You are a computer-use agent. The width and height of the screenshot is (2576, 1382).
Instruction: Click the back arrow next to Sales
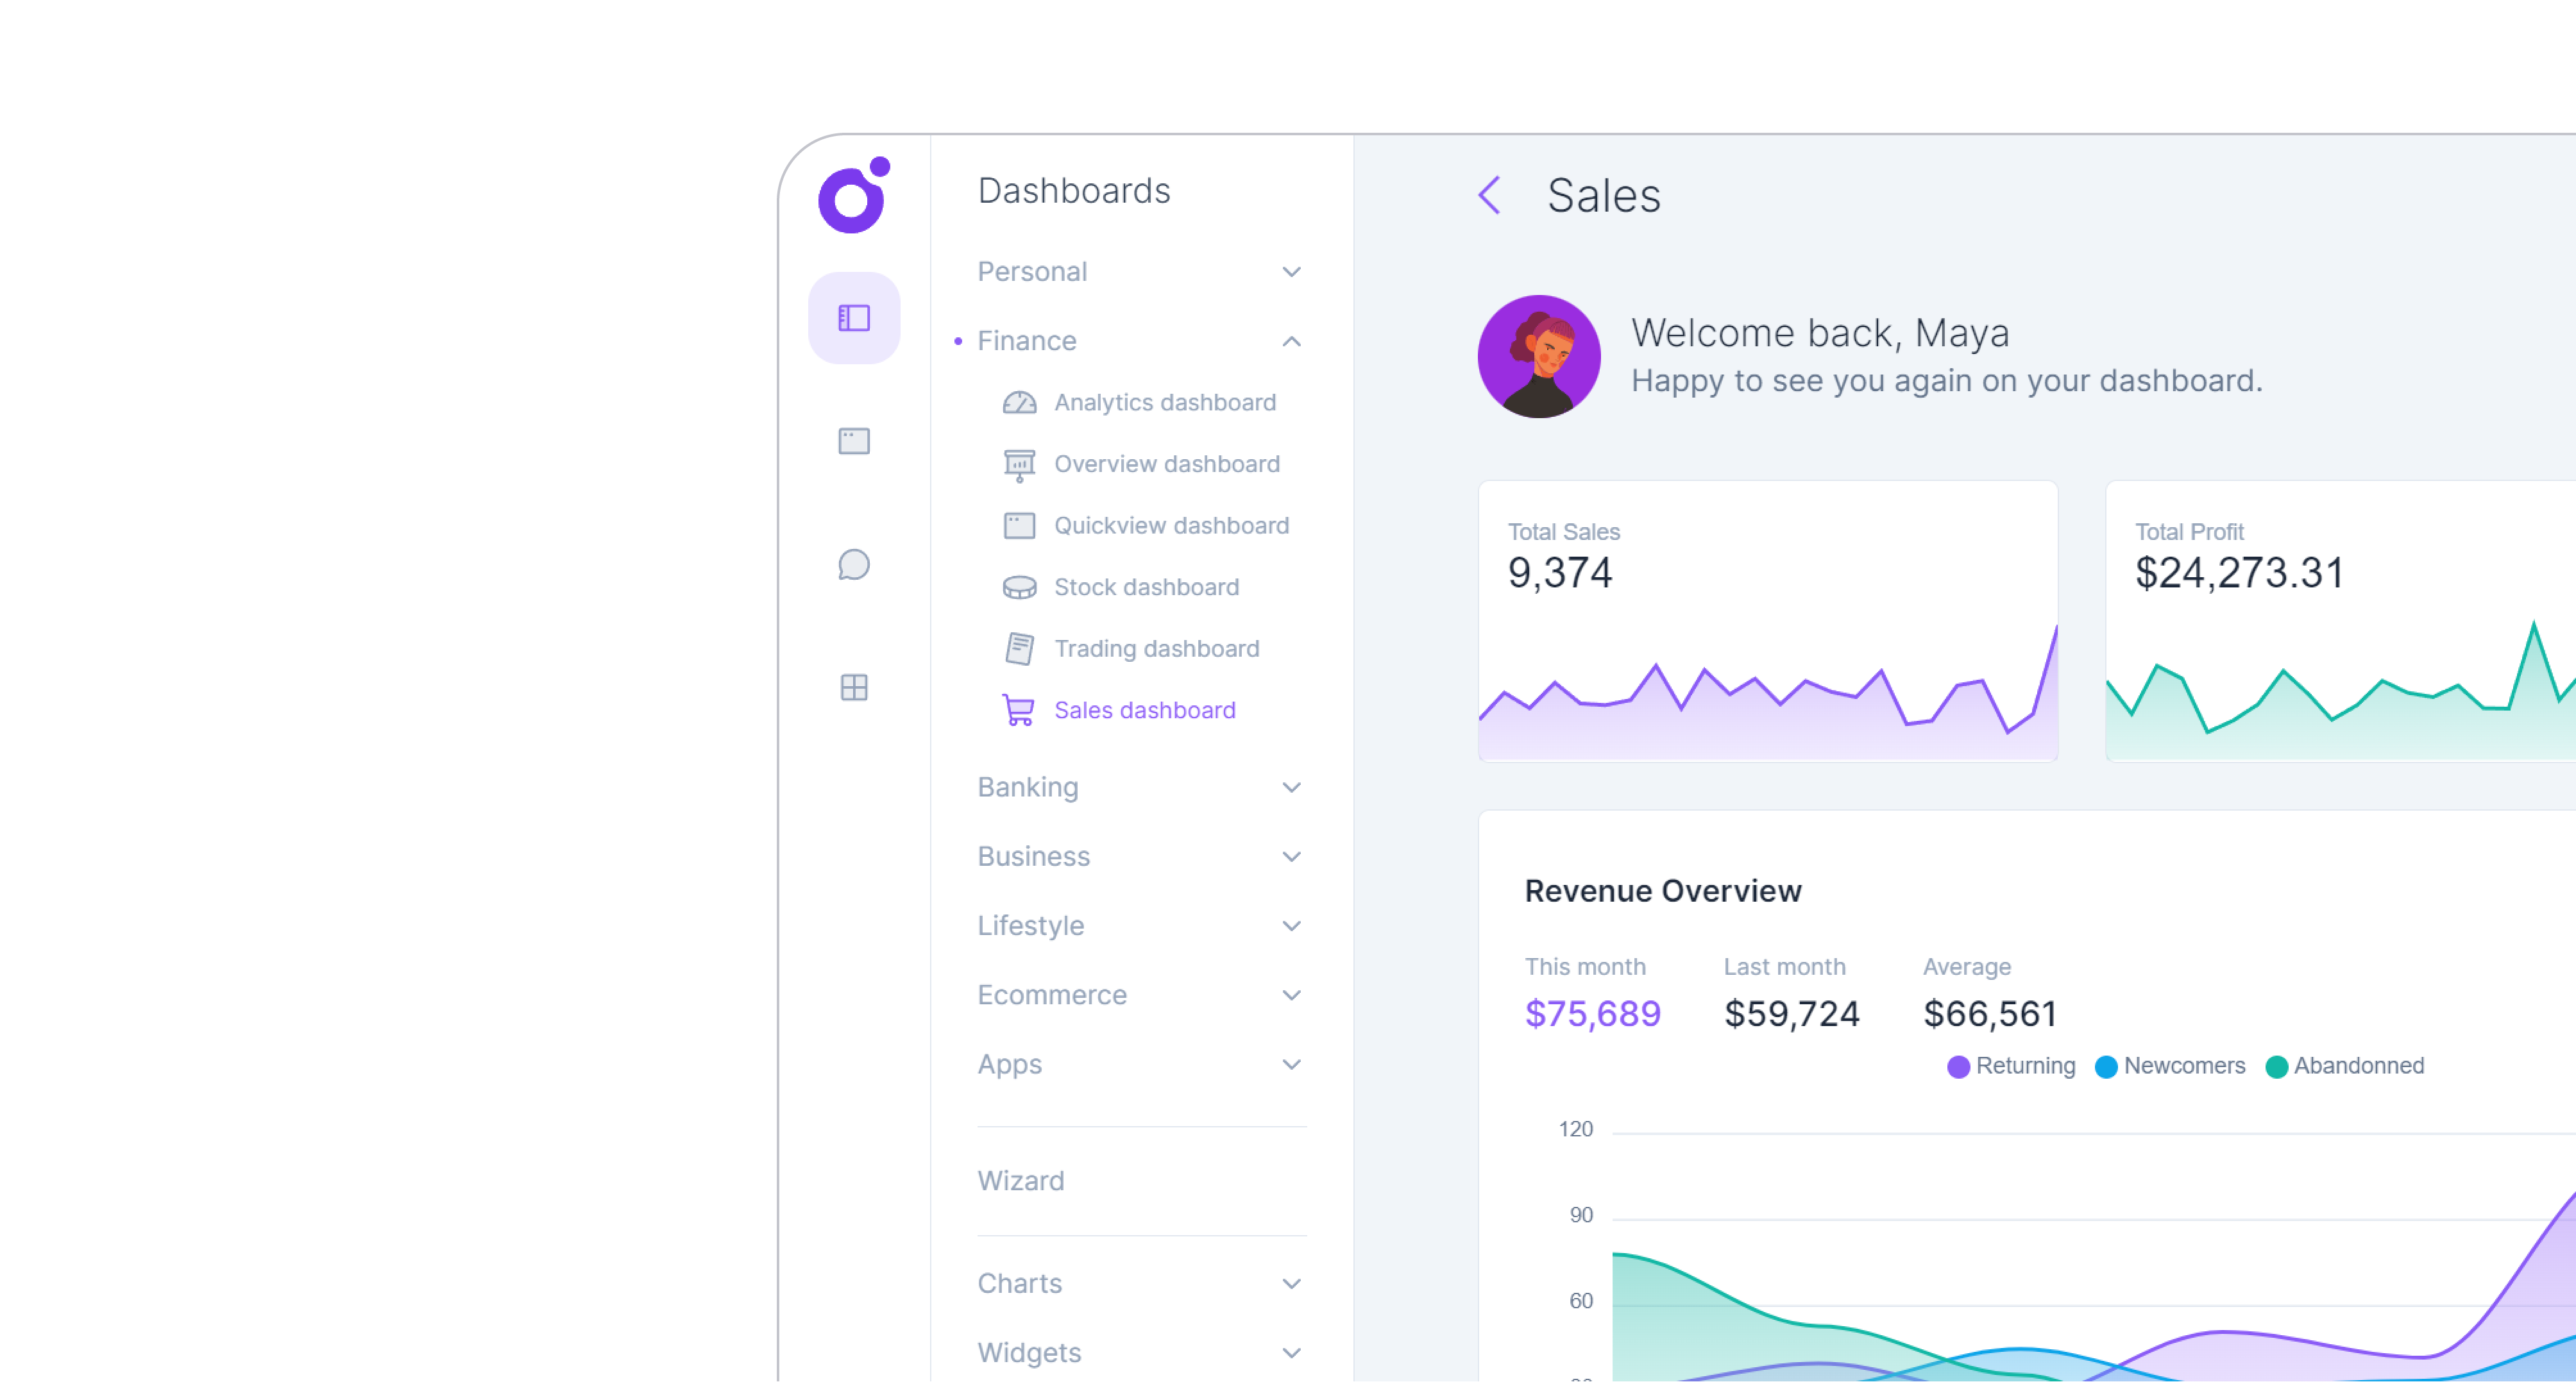1489,196
